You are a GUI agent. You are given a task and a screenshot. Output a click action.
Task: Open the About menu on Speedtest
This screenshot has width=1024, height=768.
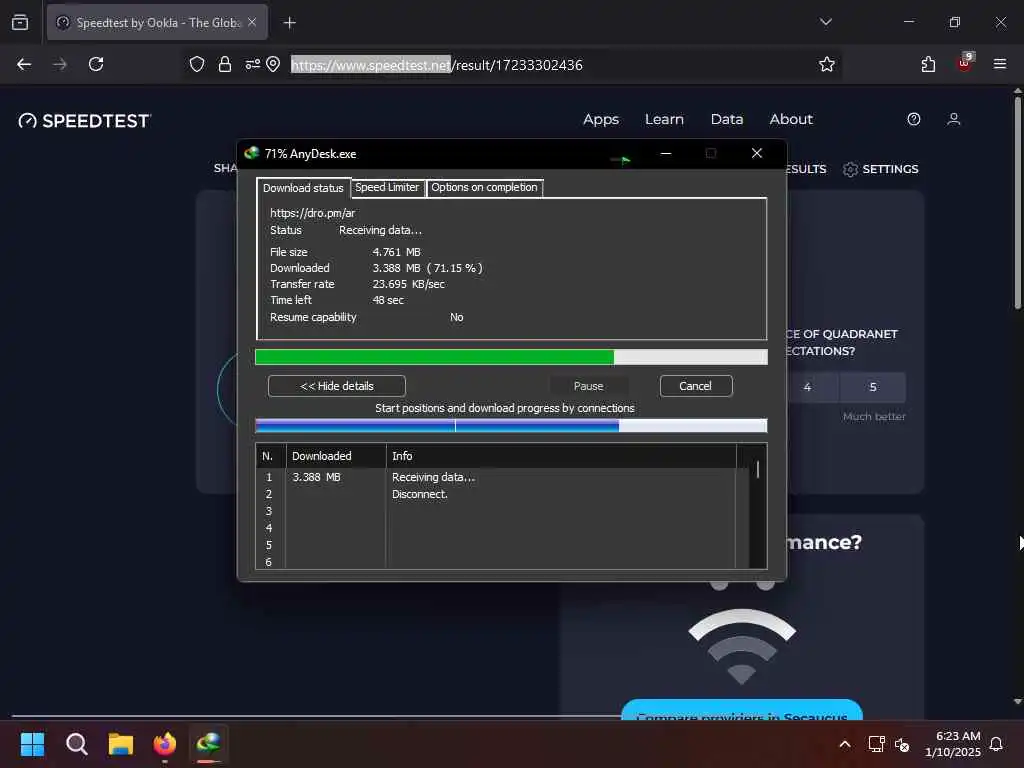click(x=791, y=120)
